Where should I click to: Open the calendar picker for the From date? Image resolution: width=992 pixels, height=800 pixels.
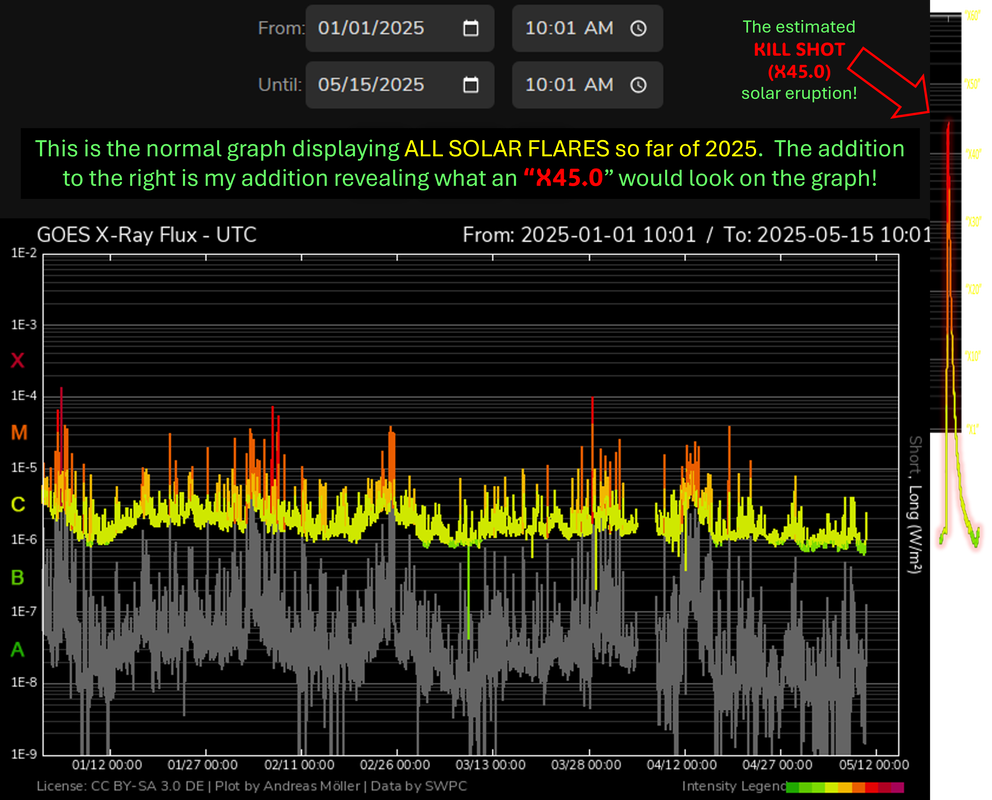pyautogui.click(x=471, y=28)
